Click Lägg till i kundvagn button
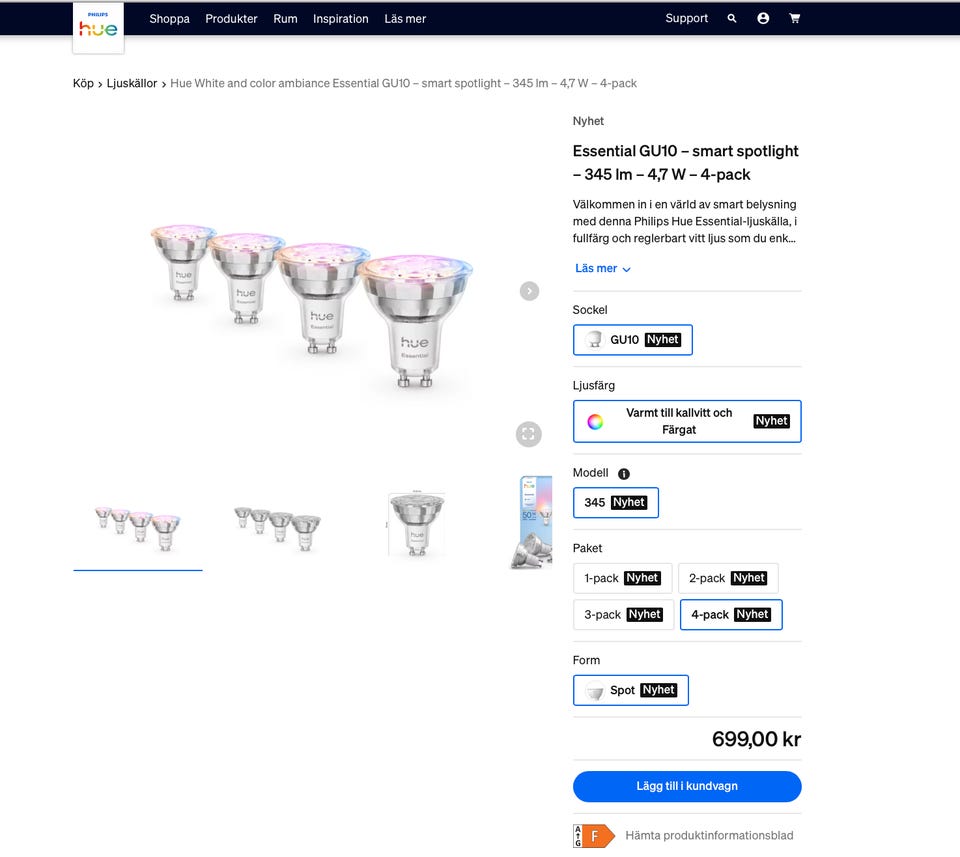 pos(687,787)
